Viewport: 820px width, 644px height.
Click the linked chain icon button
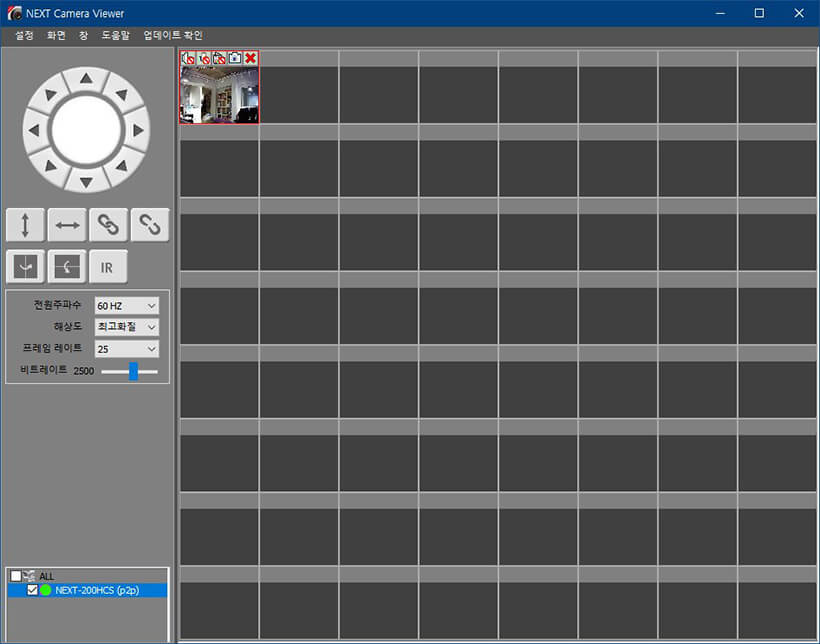(x=108, y=225)
